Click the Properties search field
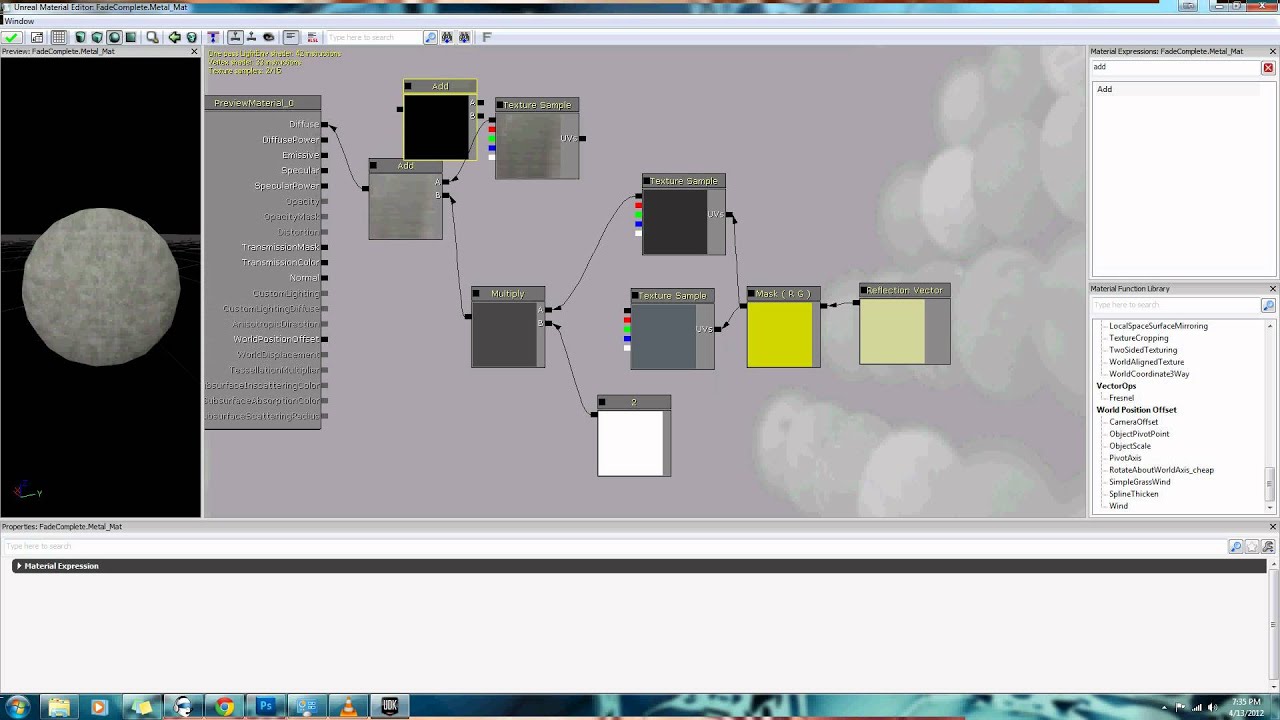Image resolution: width=1280 pixels, height=720 pixels. point(615,546)
